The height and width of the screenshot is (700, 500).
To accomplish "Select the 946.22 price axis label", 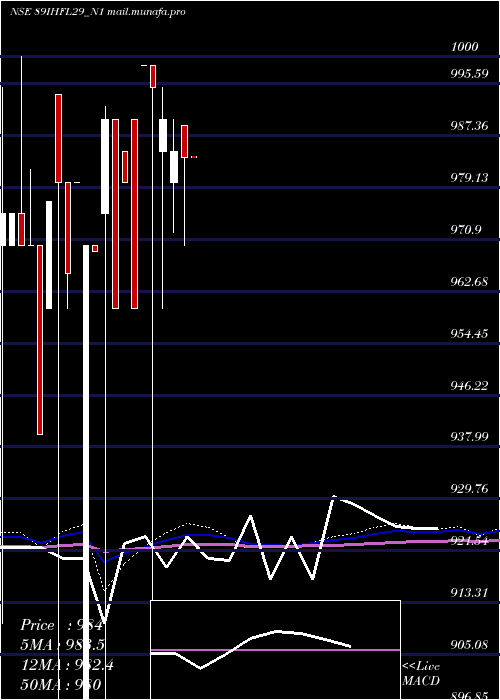I will [469, 385].
